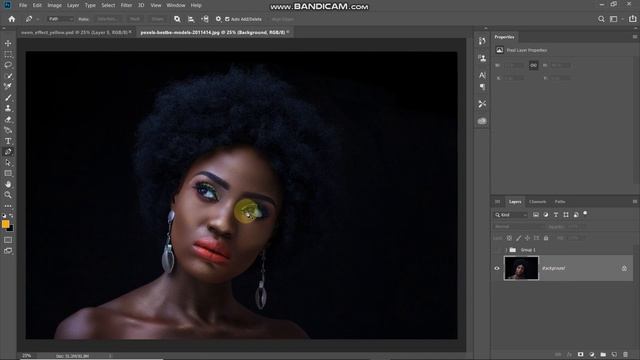Expand the Group 1 folder arrow
640x360 pixels.
(506, 250)
